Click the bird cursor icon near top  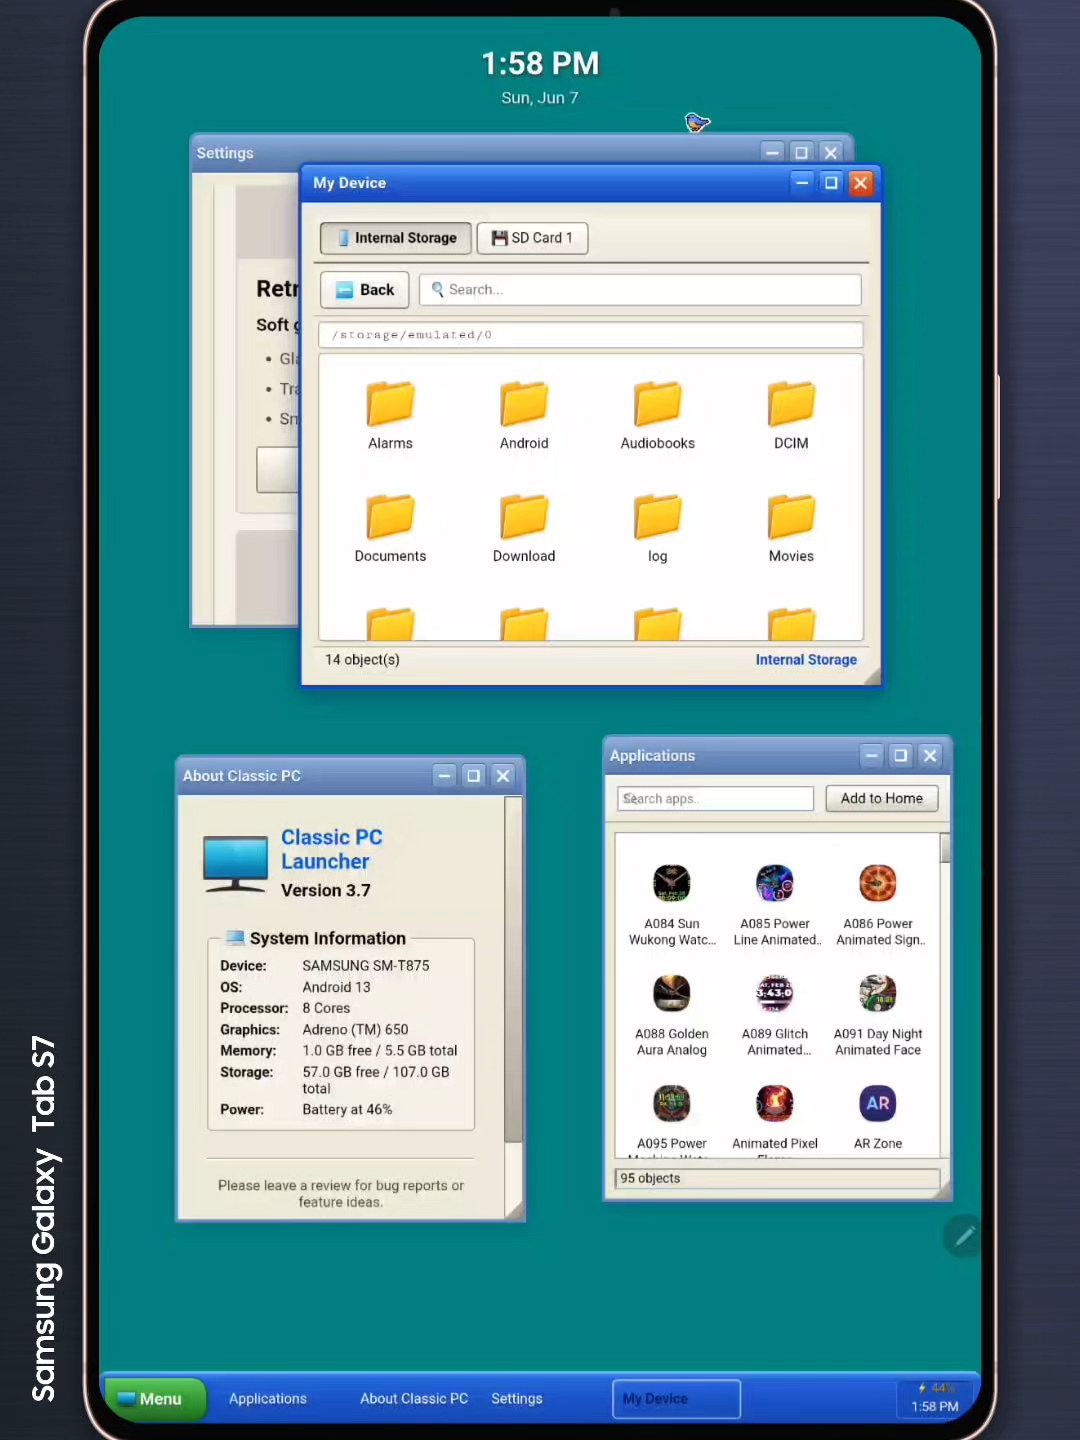coord(697,122)
